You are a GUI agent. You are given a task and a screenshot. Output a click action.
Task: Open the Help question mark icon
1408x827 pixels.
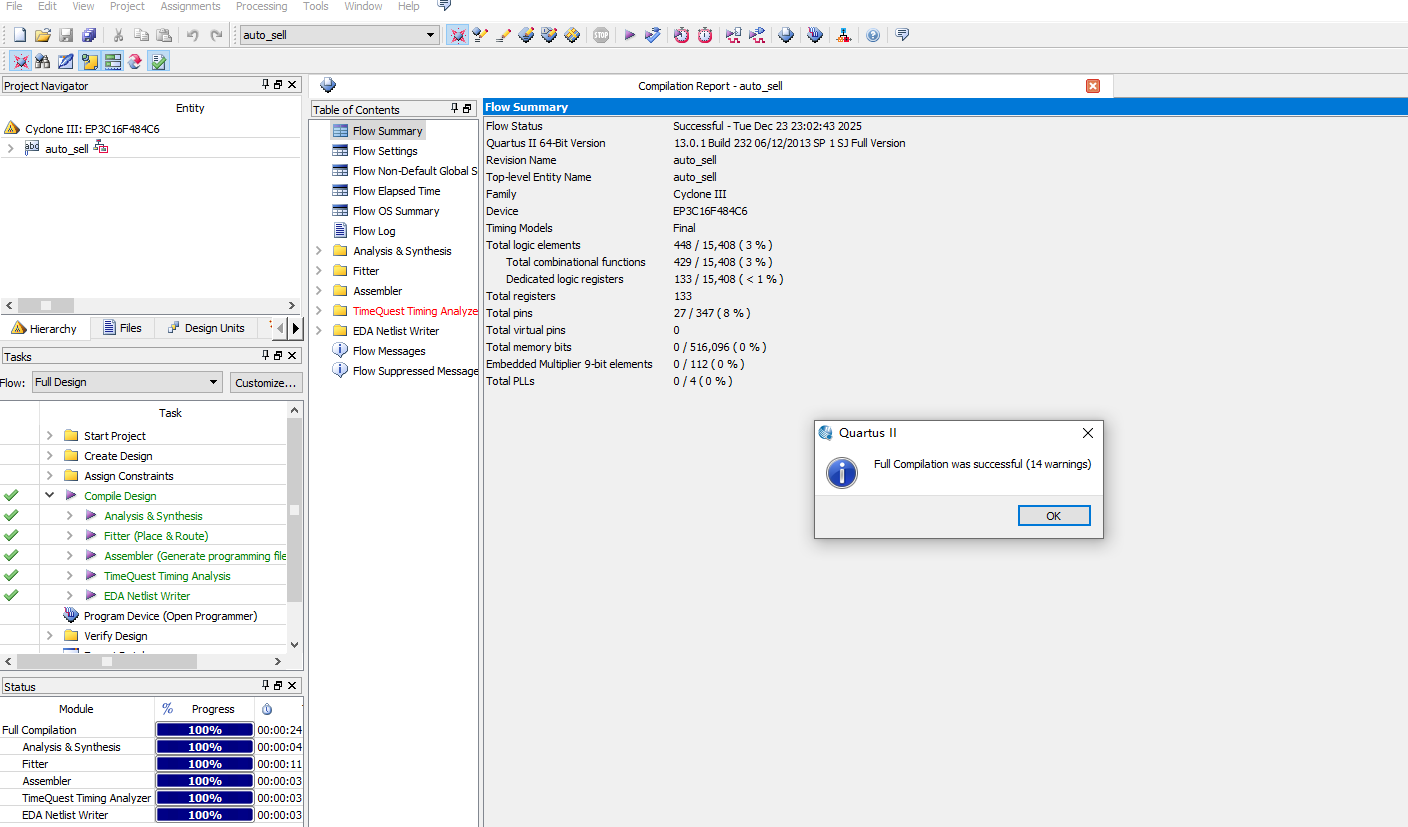point(873,35)
